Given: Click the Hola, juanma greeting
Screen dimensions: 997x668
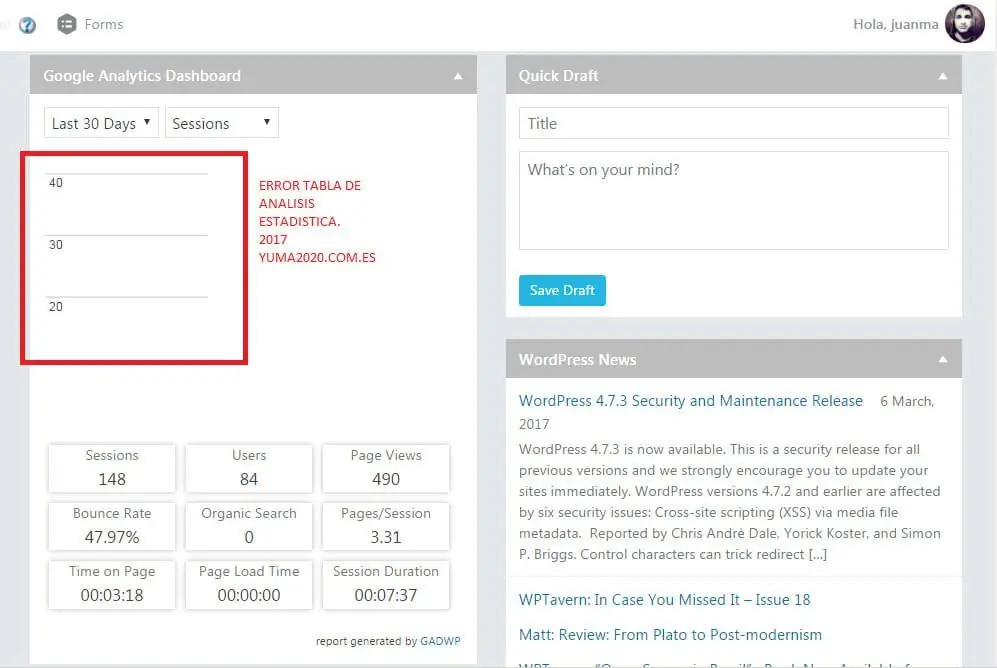Looking at the screenshot, I should click(895, 24).
